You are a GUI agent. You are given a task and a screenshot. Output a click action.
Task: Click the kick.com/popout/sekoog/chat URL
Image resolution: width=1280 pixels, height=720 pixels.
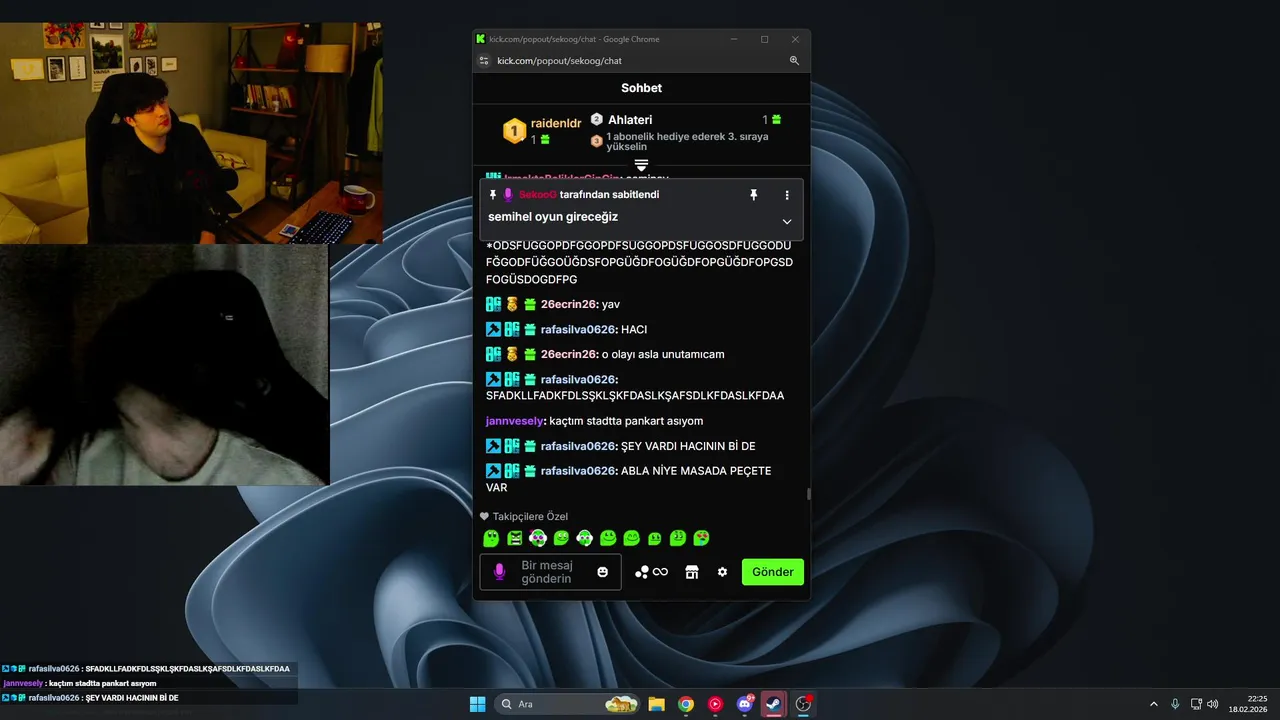559,61
